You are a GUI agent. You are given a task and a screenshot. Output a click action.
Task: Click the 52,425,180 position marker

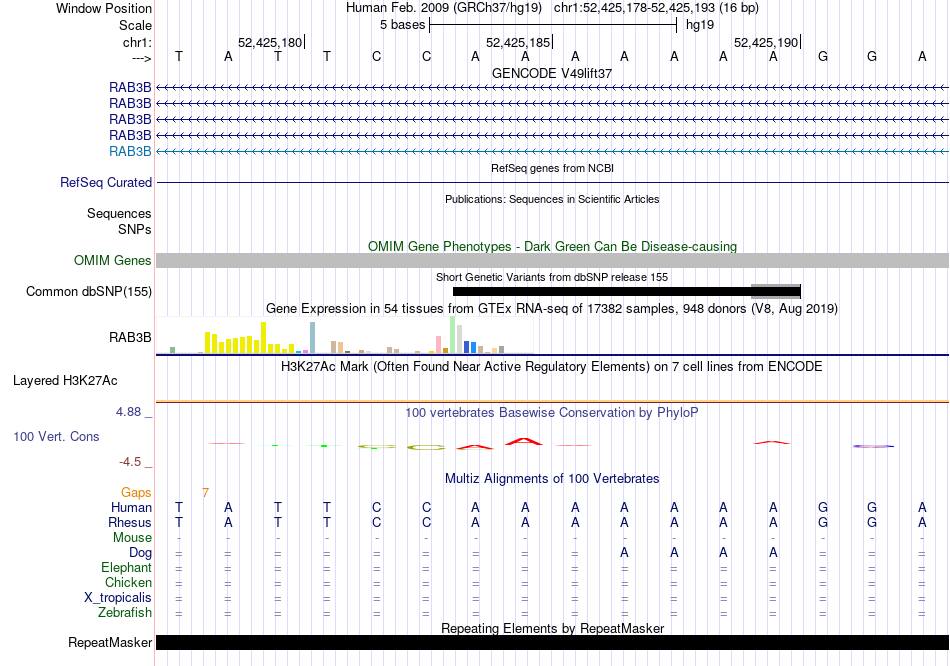tap(270, 42)
